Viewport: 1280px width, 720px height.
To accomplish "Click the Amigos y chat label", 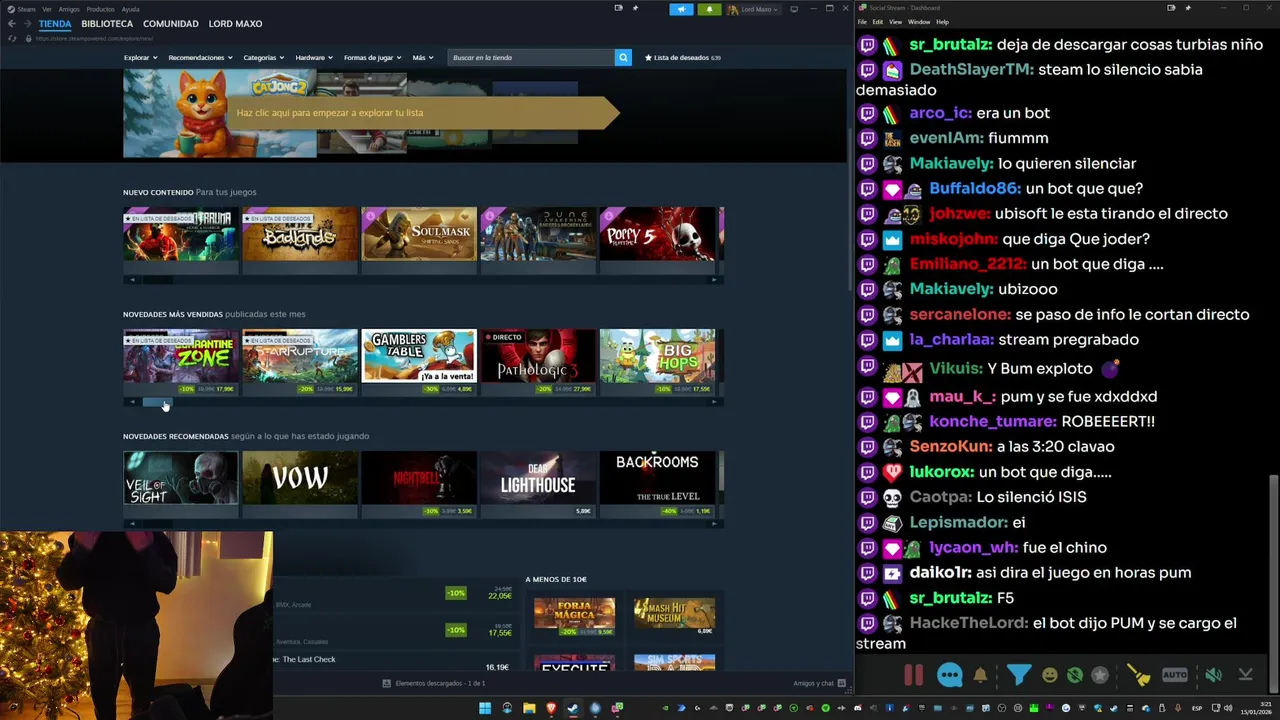I will coord(813,683).
